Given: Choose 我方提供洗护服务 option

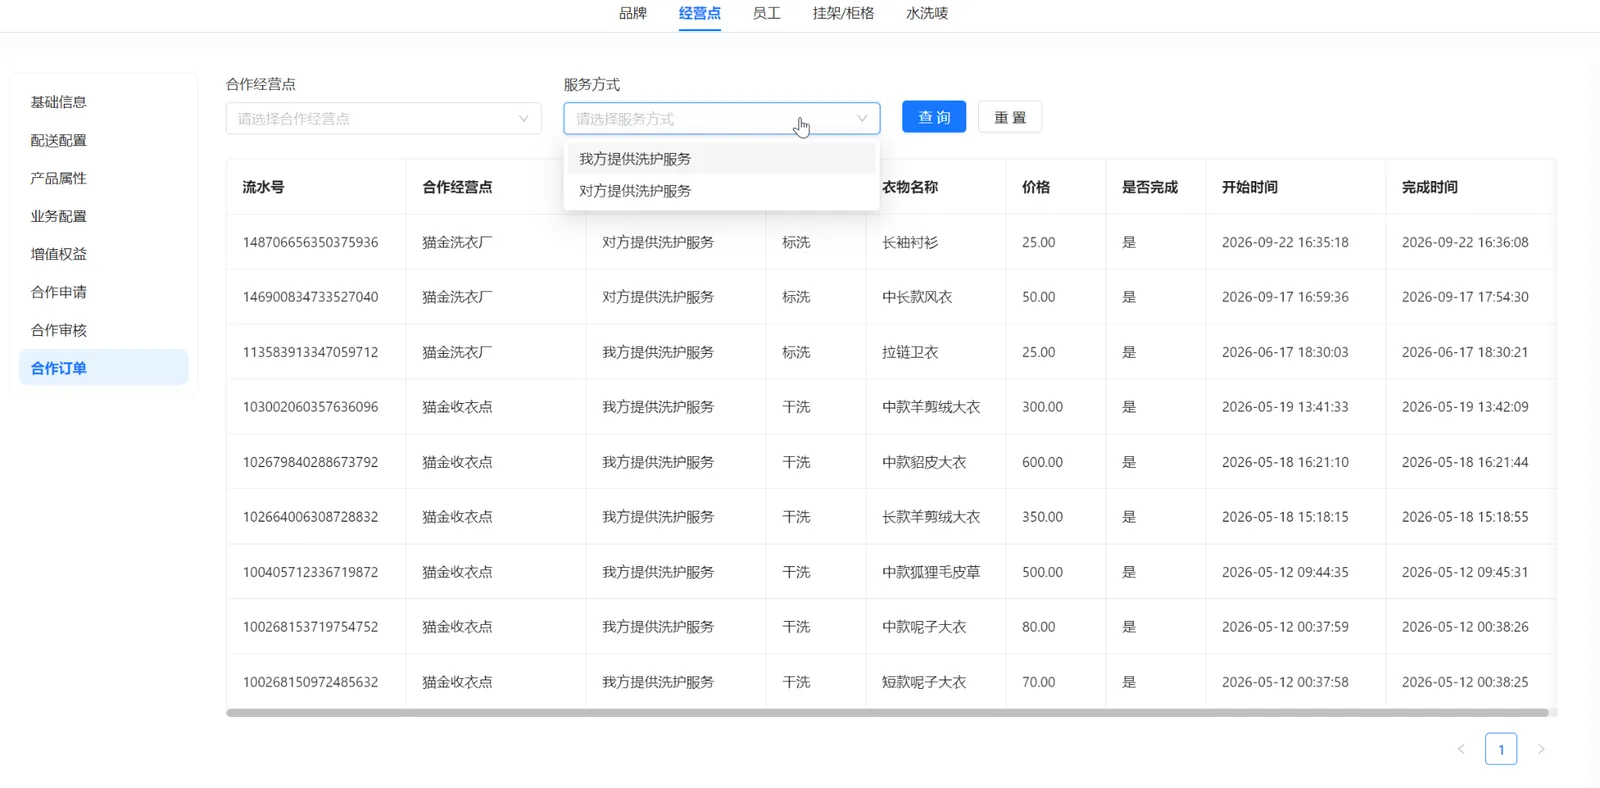Looking at the screenshot, I should pyautogui.click(x=722, y=159).
